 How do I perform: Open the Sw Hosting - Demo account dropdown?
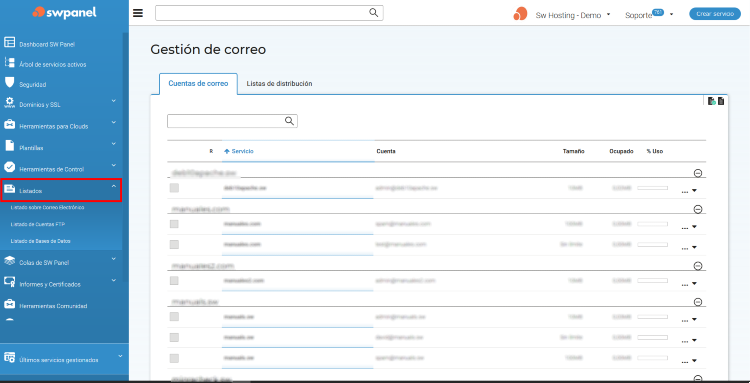pyautogui.click(x=573, y=15)
